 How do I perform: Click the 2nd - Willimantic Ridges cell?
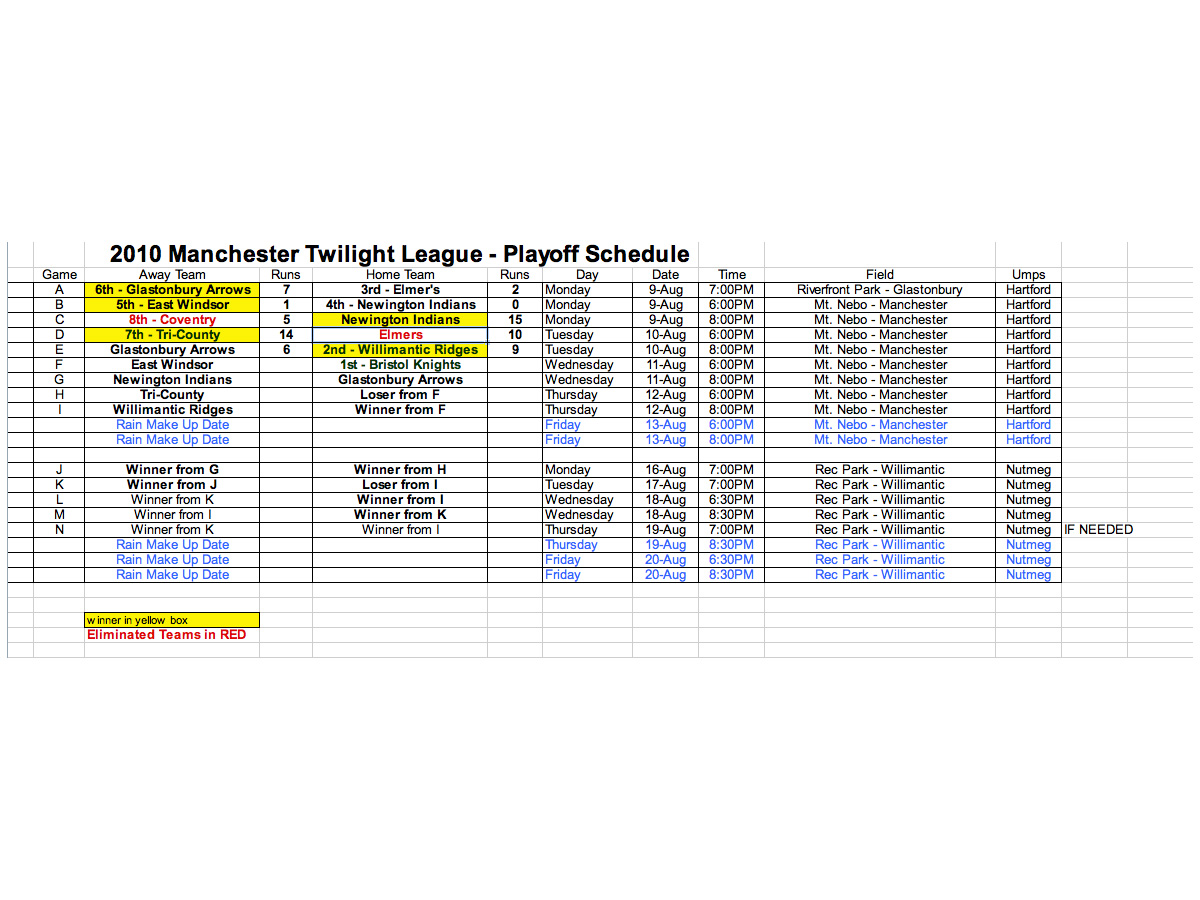coord(400,349)
